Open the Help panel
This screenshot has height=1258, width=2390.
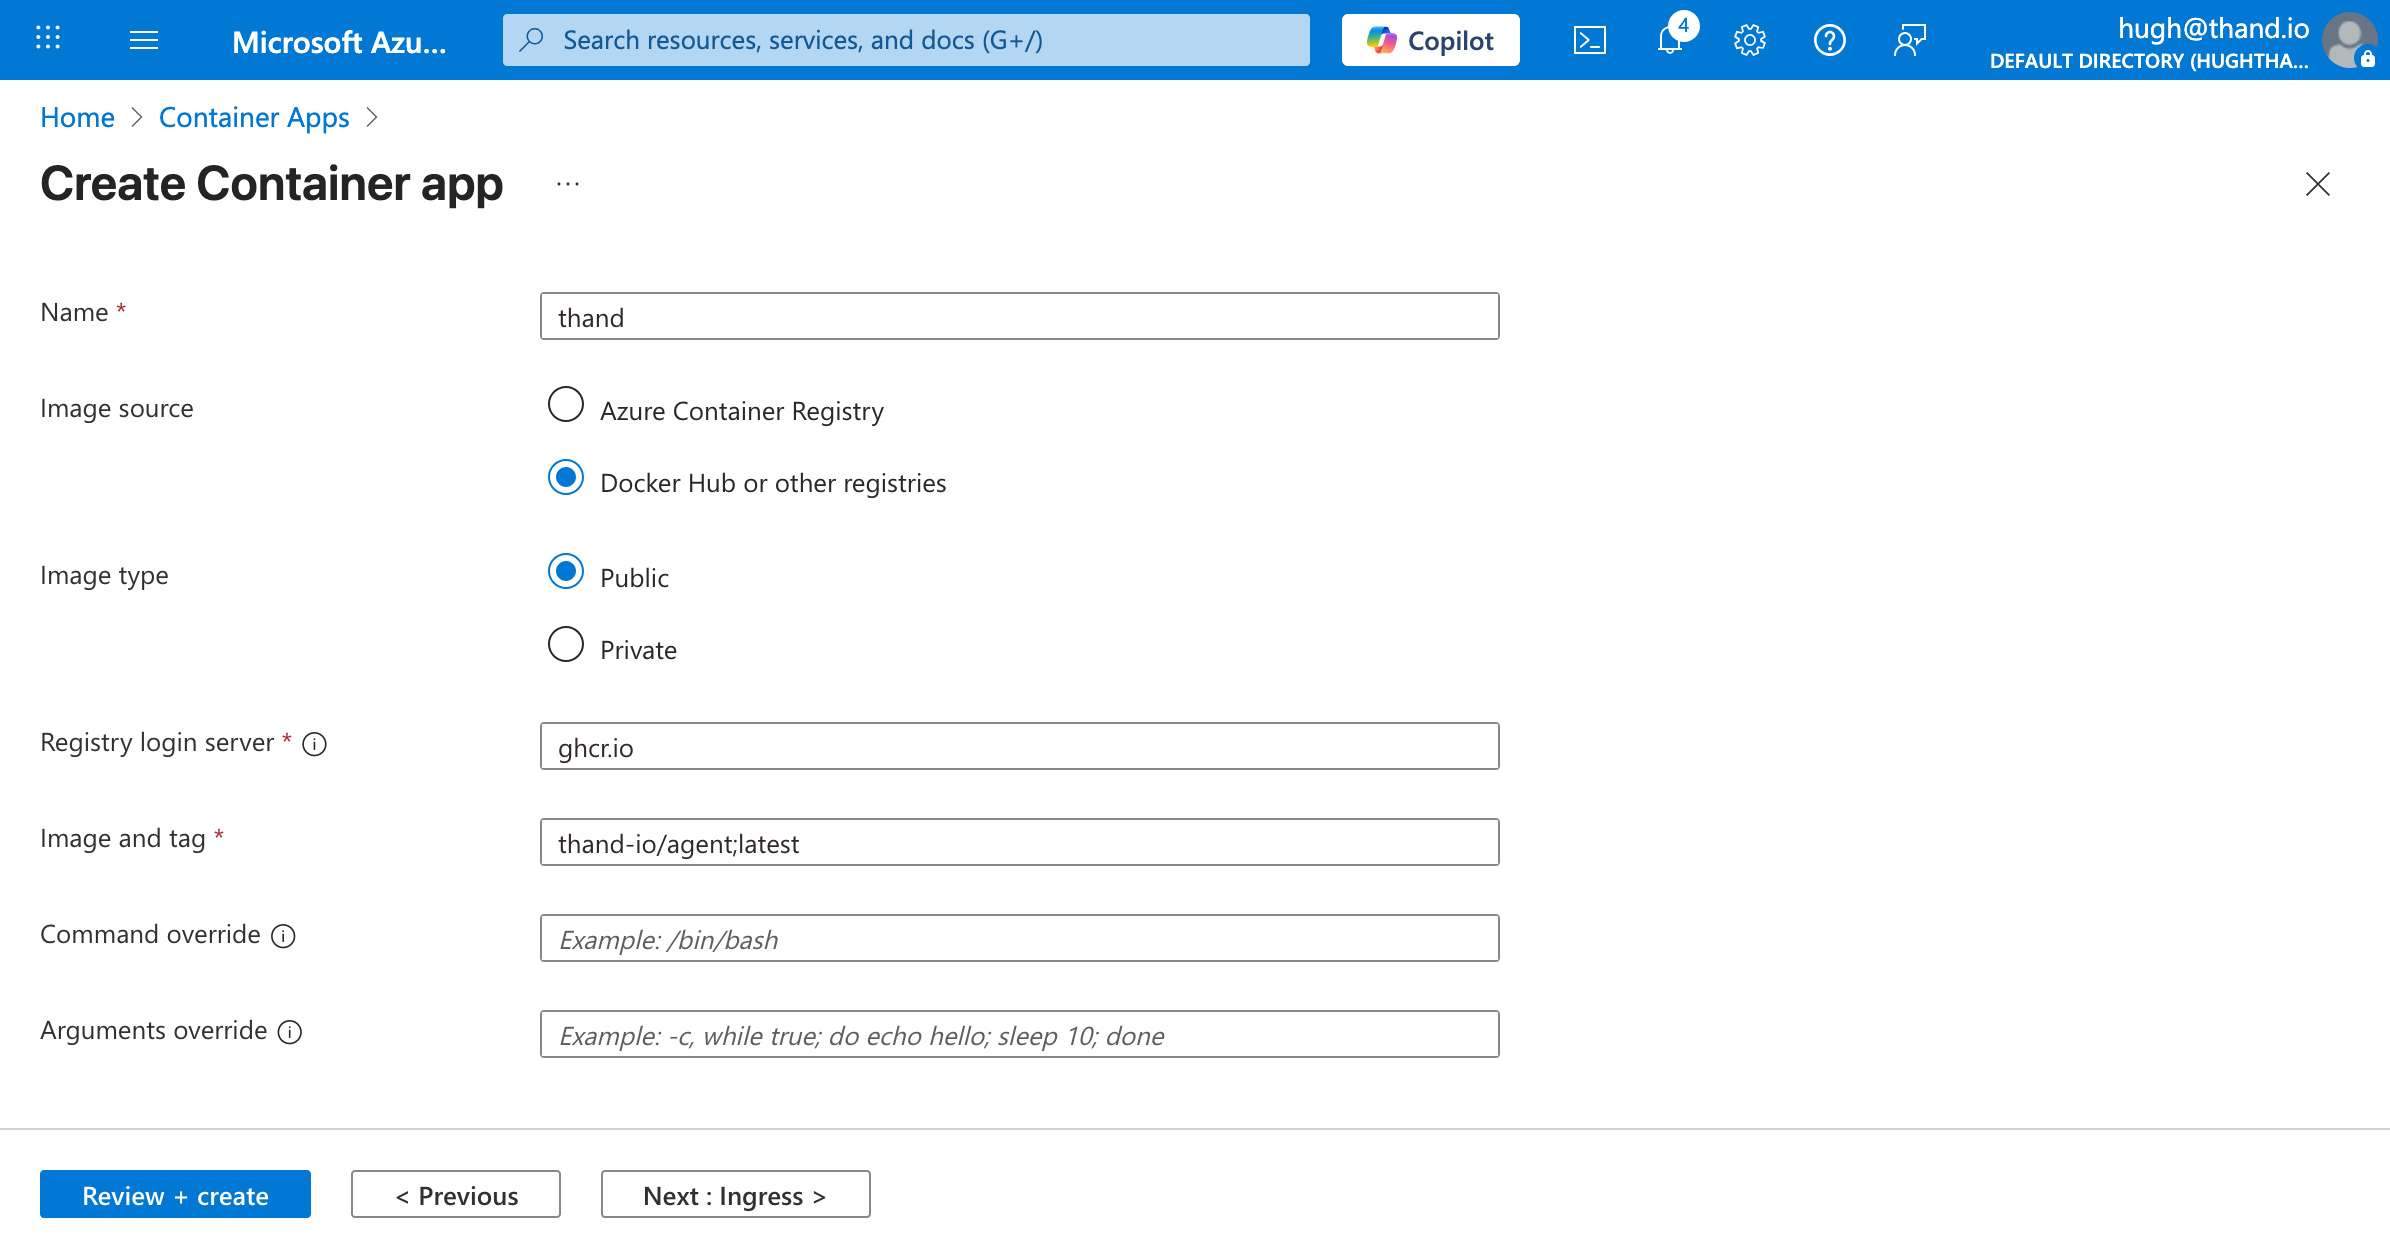[x=1829, y=40]
